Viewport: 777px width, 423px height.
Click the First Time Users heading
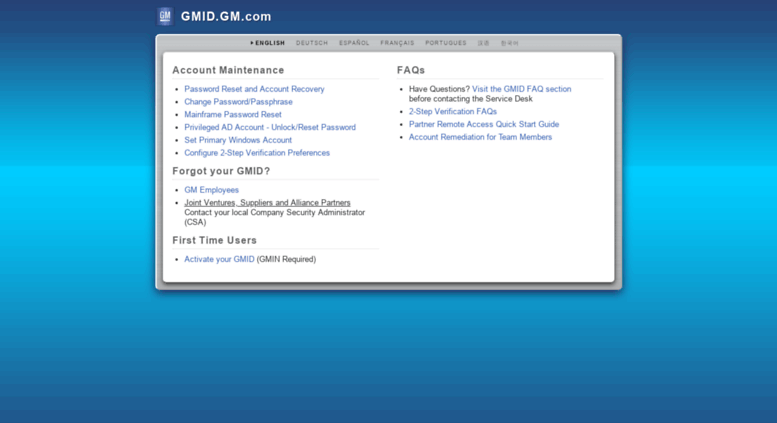tap(215, 240)
